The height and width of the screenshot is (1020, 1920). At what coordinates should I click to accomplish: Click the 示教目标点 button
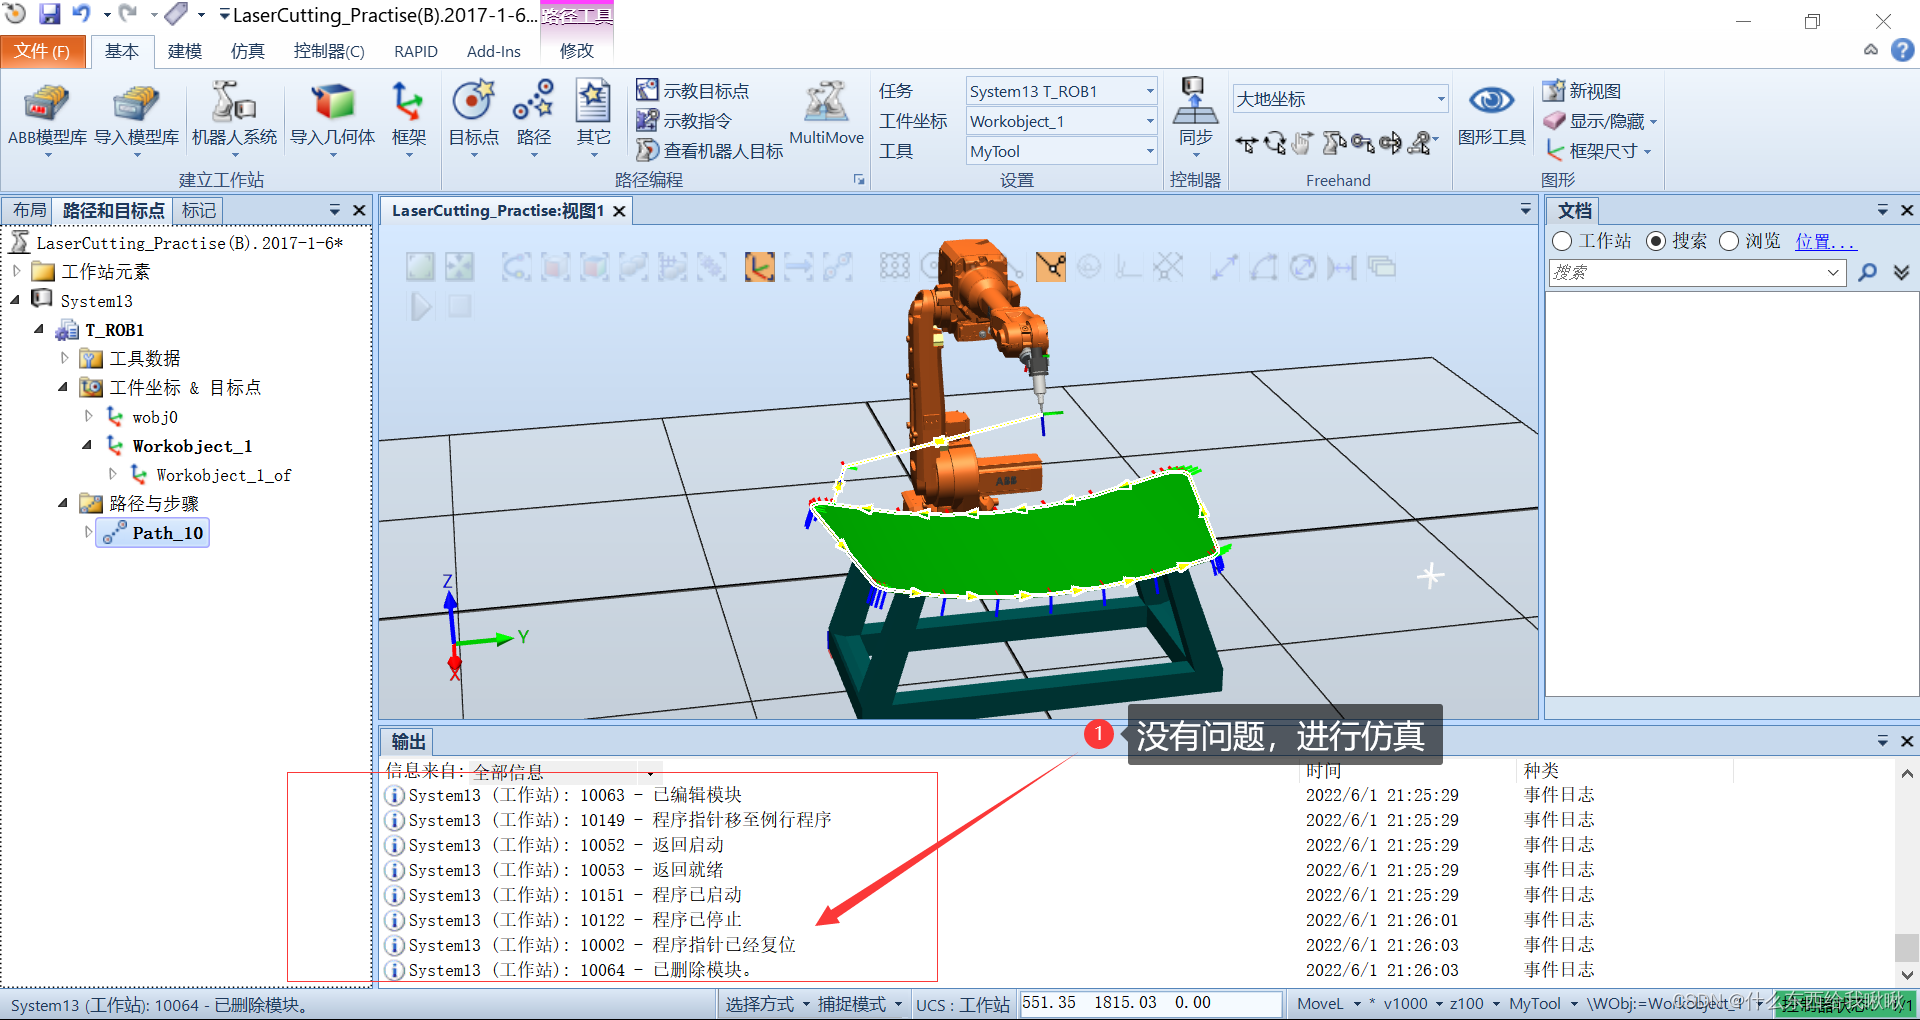[x=692, y=90]
